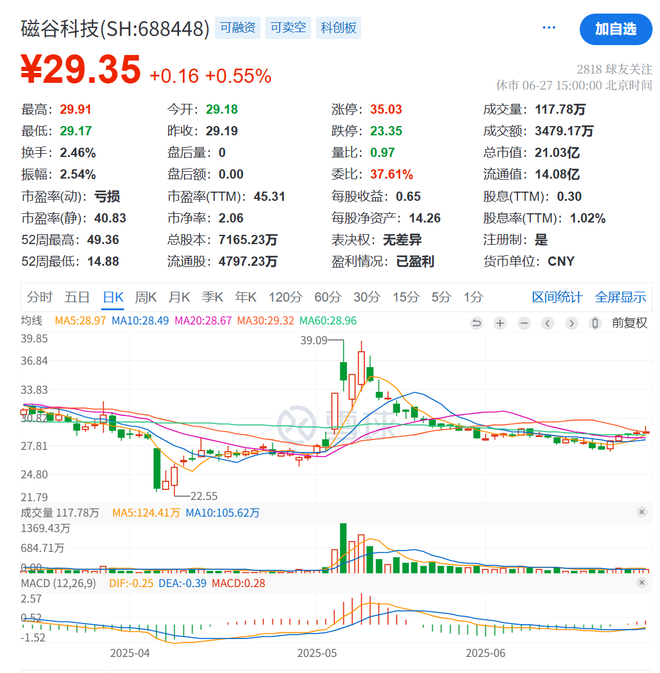Viewport: 660px width, 673px height.
Task: Switch to the 五日 chart tab
Action: point(77,297)
